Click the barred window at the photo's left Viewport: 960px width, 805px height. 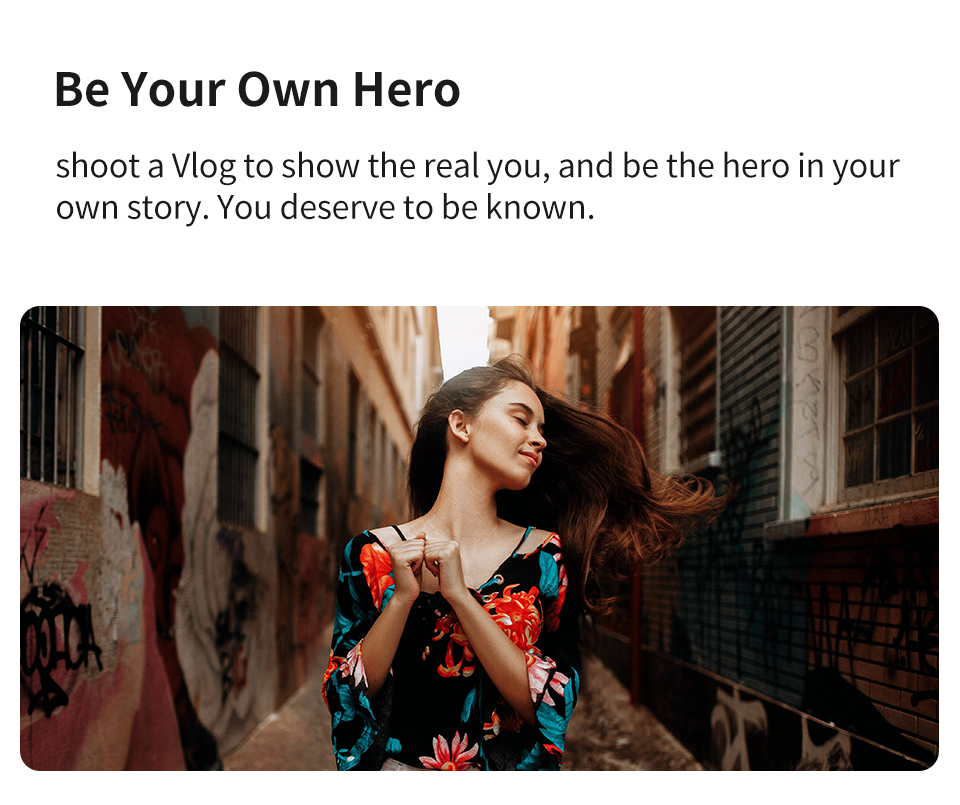(x=52, y=397)
